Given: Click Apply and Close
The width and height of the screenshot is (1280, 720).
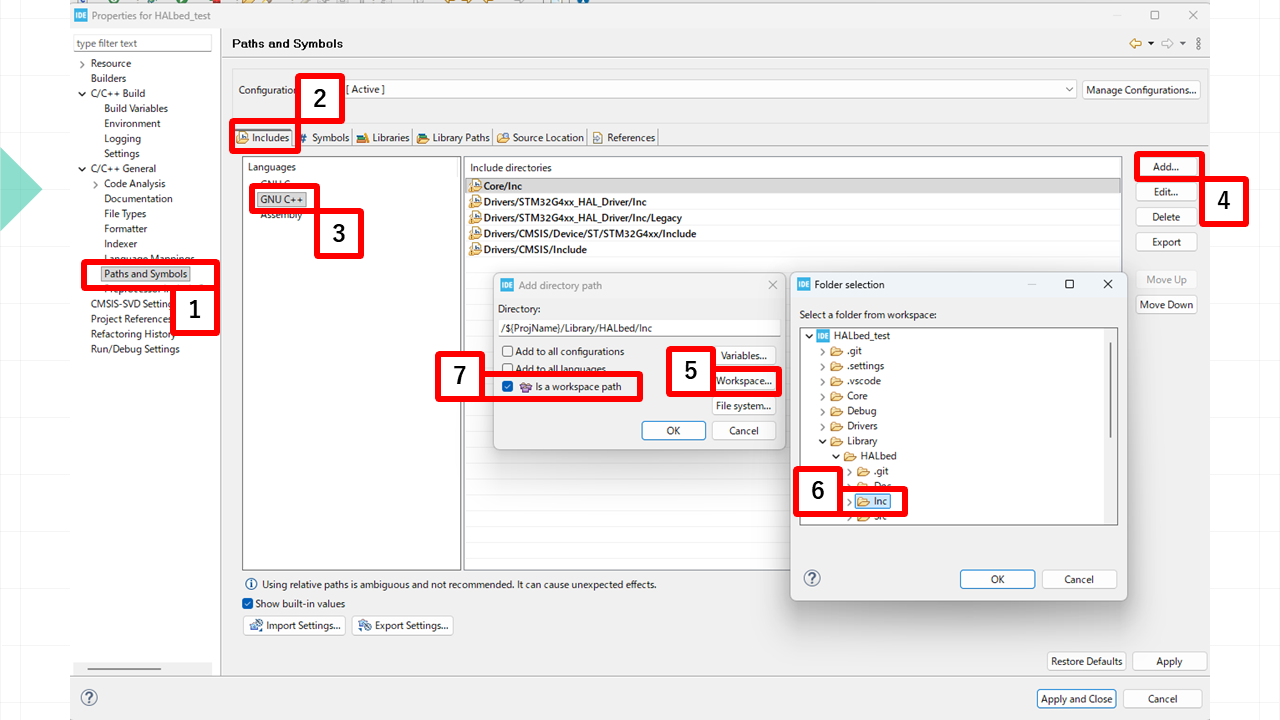Looking at the screenshot, I should [x=1077, y=699].
